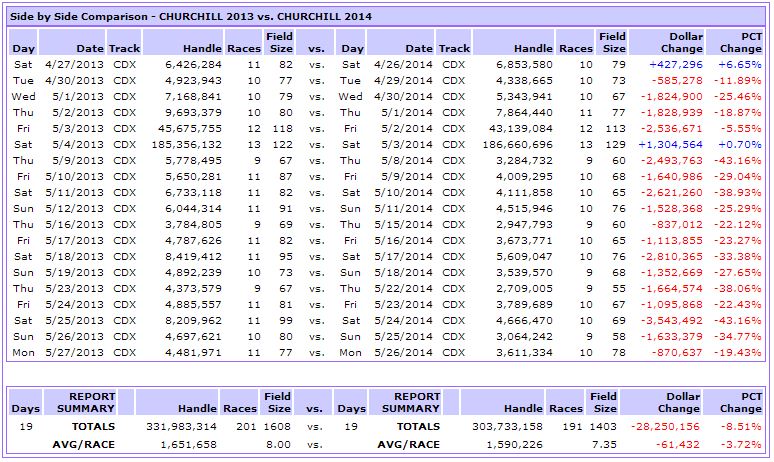Select handle value 6,733,118
The width and height of the screenshot is (774, 462).
click(x=194, y=192)
